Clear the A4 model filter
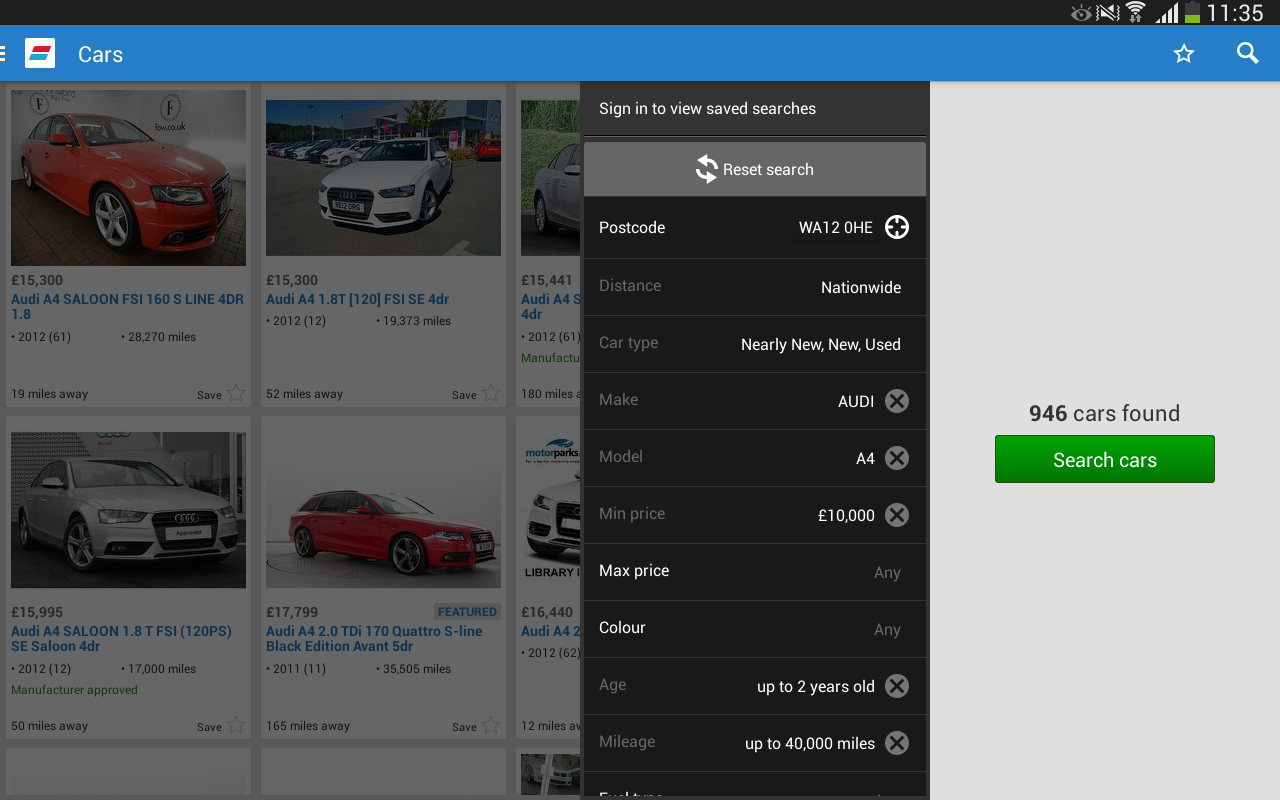The image size is (1280, 800). [x=896, y=458]
